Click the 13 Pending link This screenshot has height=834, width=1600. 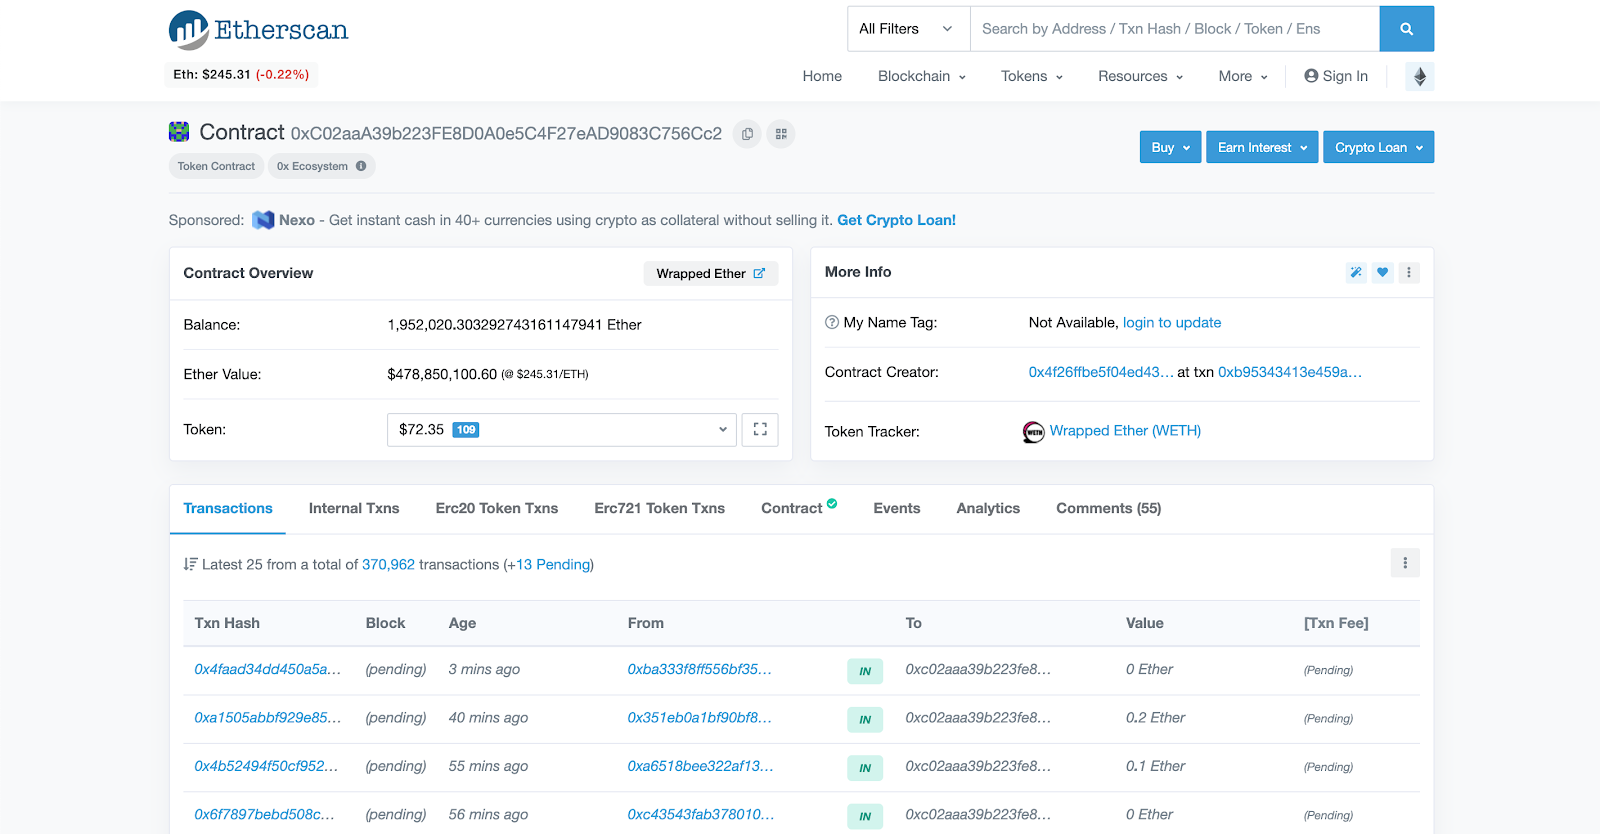click(553, 564)
